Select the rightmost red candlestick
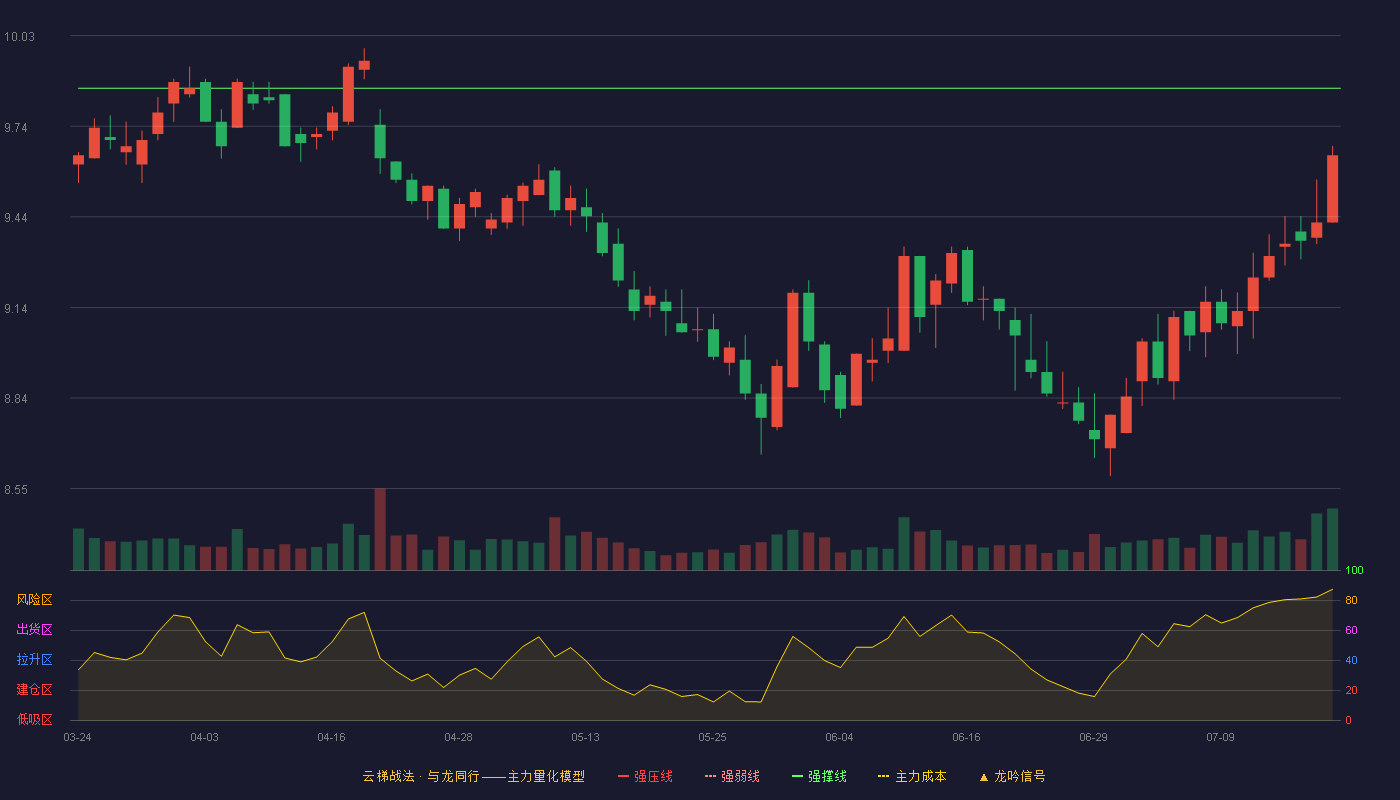The width and height of the screenshot is (1400, 800). pyautogui.click(x=1332, y=188)
